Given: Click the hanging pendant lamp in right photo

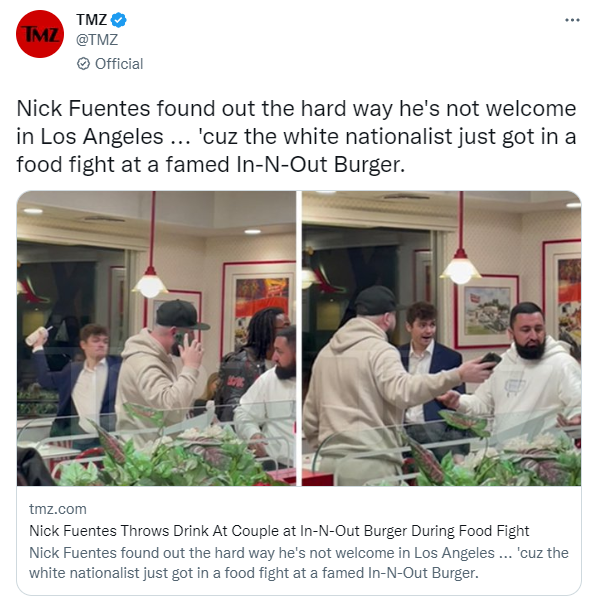Looking at the screenshot, I should 460,267.
